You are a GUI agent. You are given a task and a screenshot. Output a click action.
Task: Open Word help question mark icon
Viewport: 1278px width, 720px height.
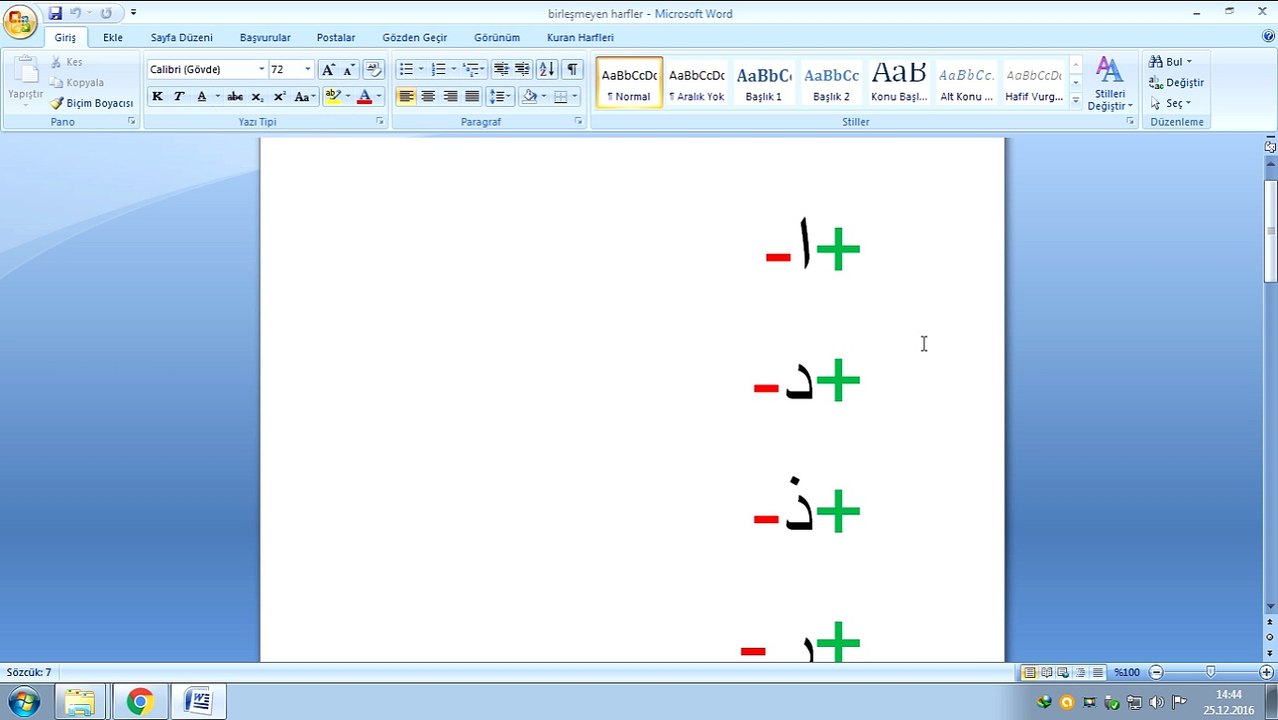pyautogui.click(x=1268, y=37)
